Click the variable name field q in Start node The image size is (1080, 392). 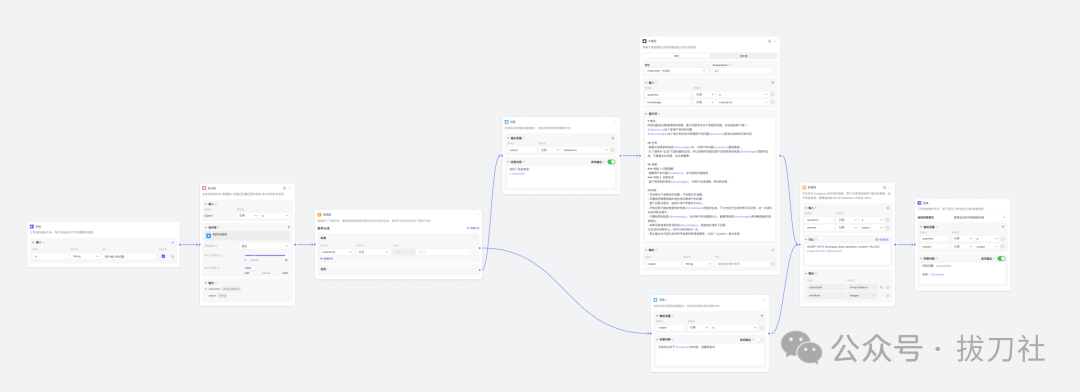[50, 256]
